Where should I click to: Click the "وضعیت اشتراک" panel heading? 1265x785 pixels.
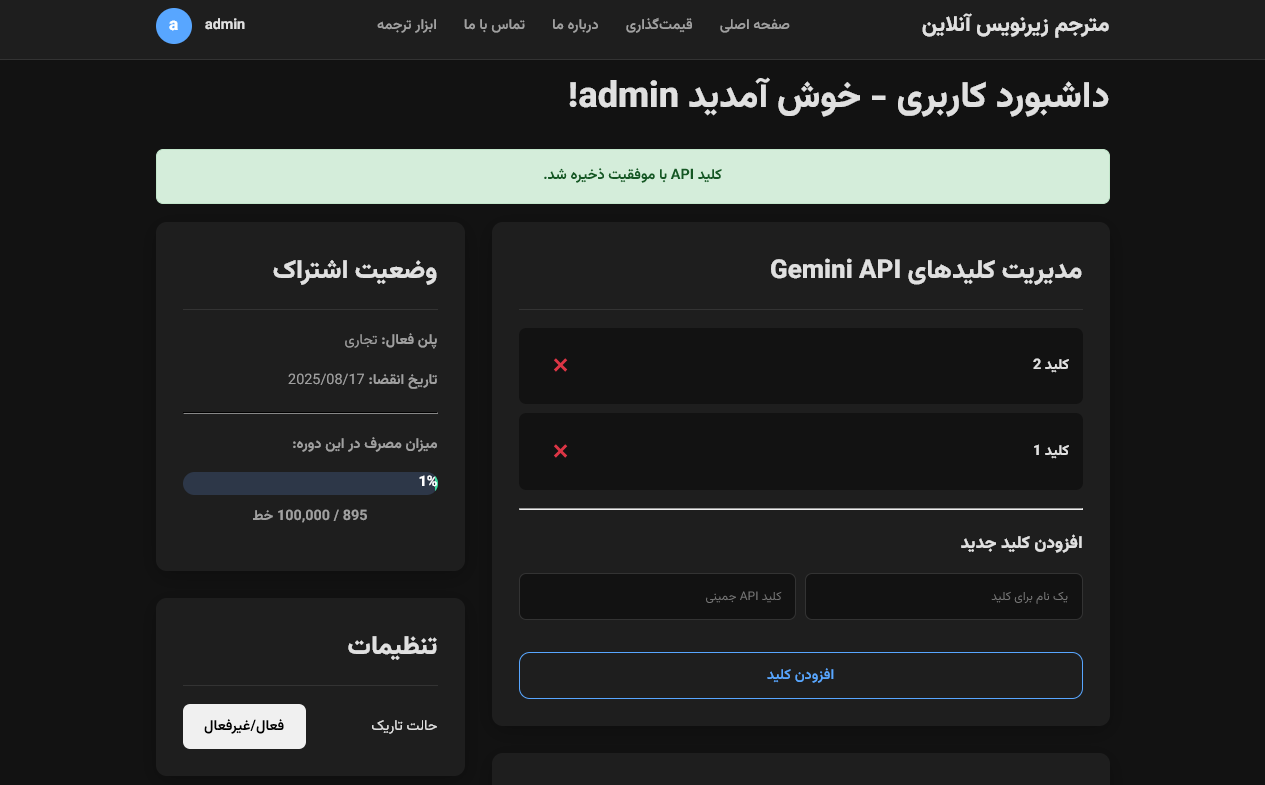[x=353, y=269]
